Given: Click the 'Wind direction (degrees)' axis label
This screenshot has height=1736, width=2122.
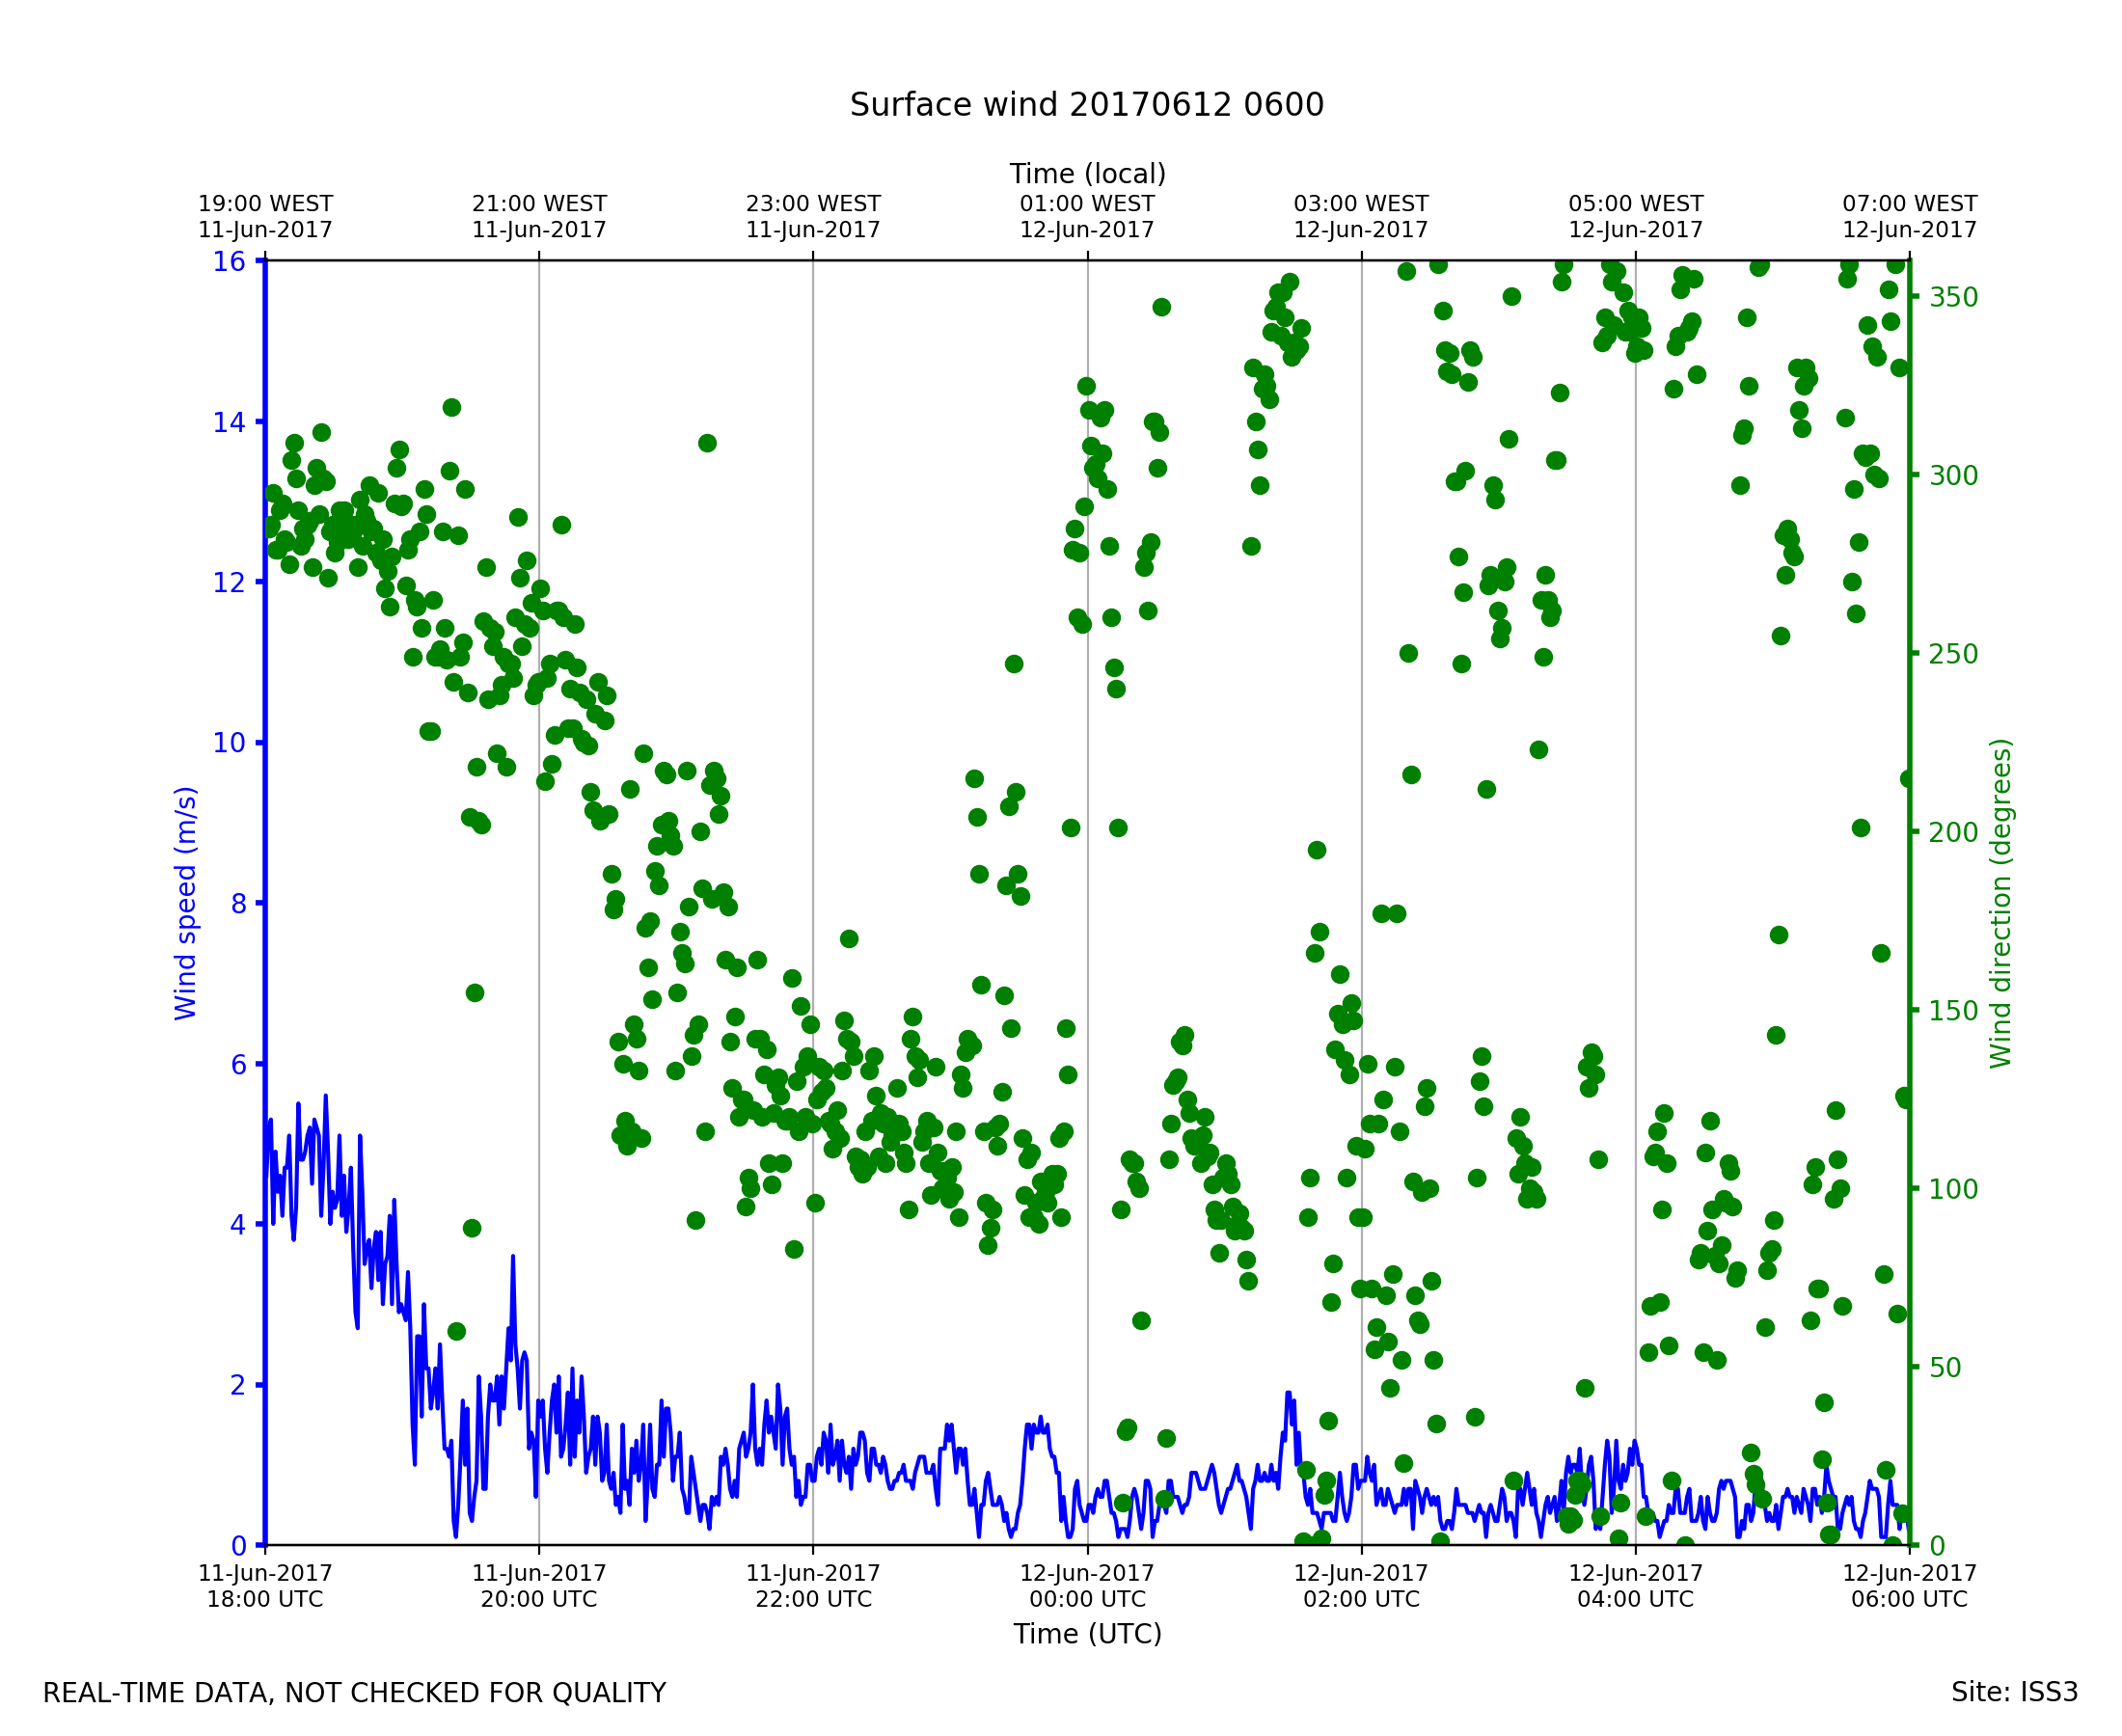Looking at the screenshot, I should tap(2000, 903).
